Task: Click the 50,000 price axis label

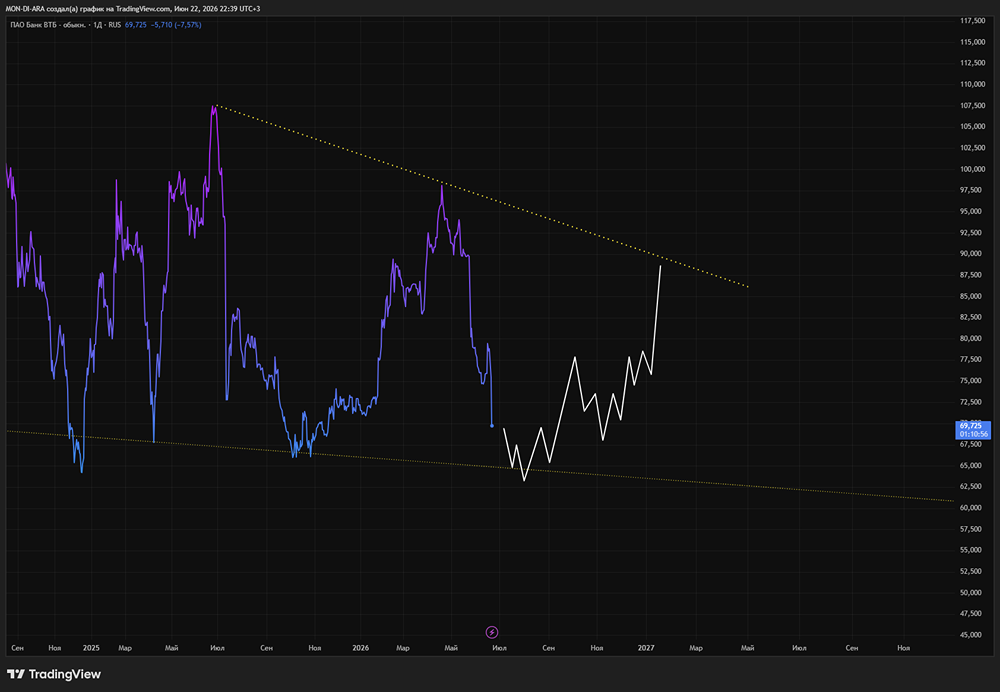Action: [971, 593]
